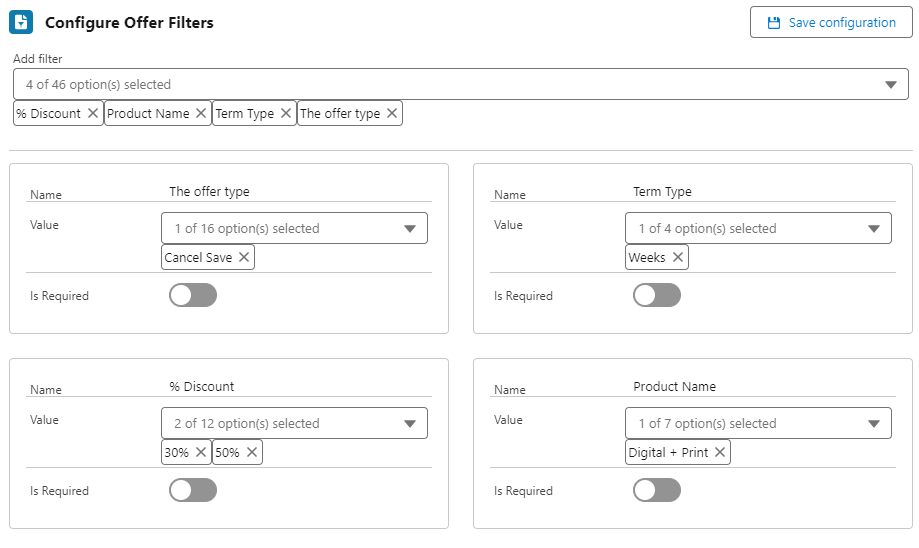
Task: Enable Is Required for % Discount
Action: [x=193, y=490]
